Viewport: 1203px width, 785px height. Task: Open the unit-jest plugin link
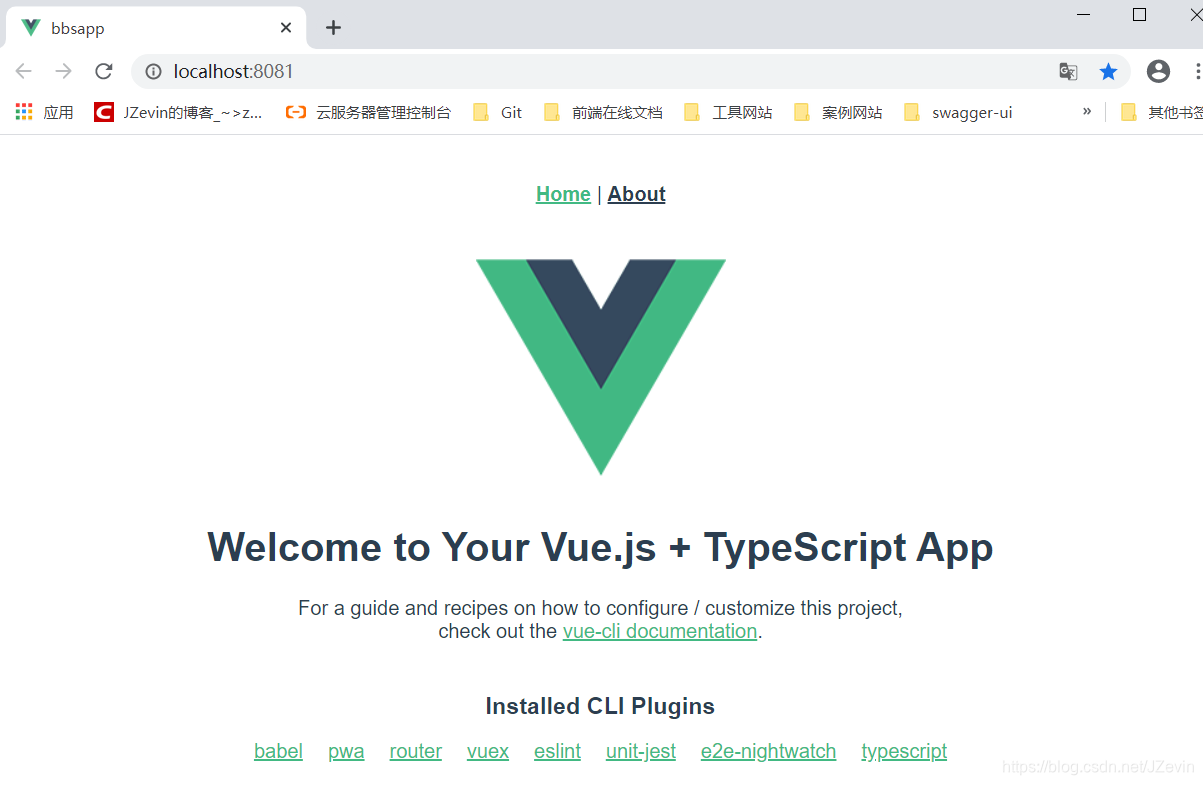pos(641,751)
